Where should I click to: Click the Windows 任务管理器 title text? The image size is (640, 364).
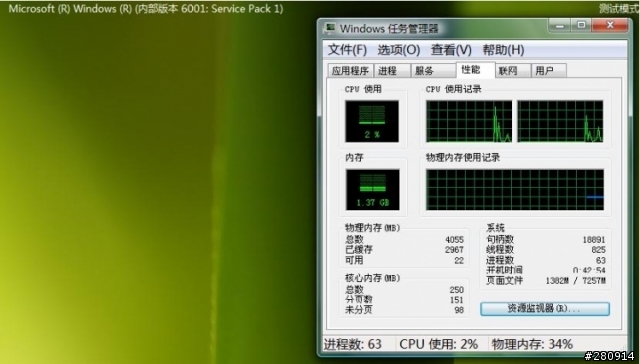[x=389, y=29]
